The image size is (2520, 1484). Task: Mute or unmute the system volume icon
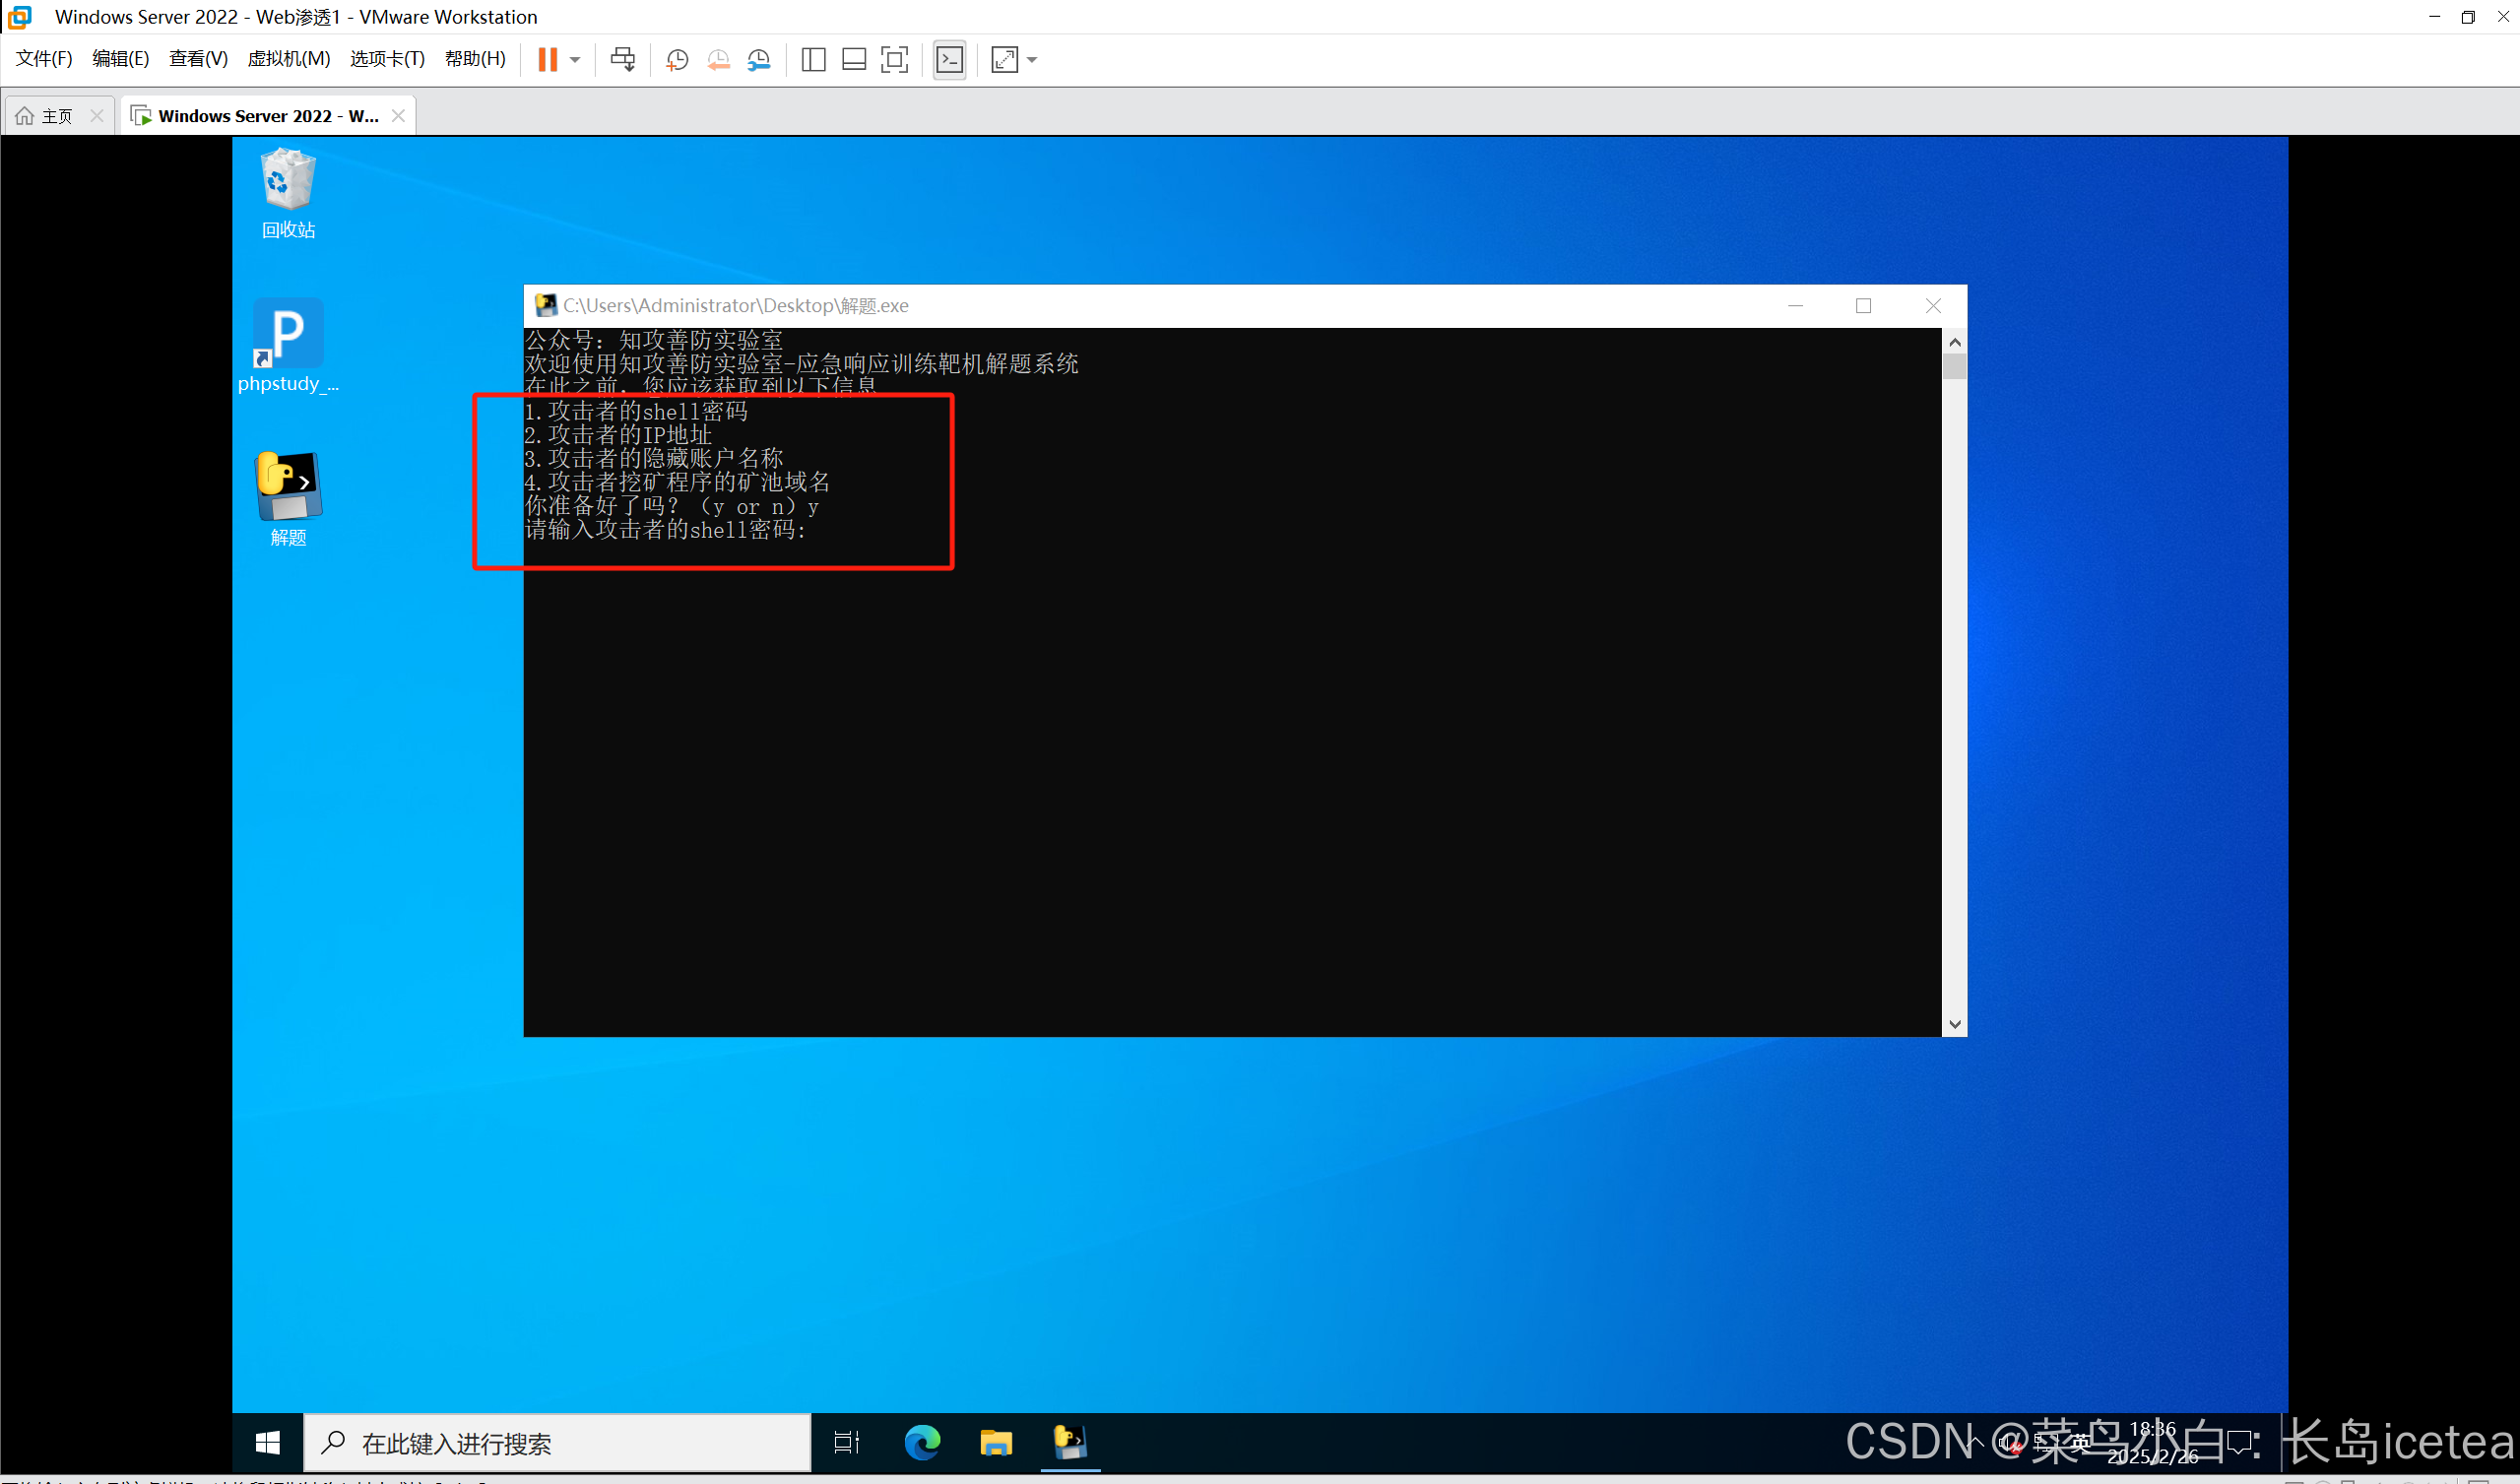tap(2008, 1443)
